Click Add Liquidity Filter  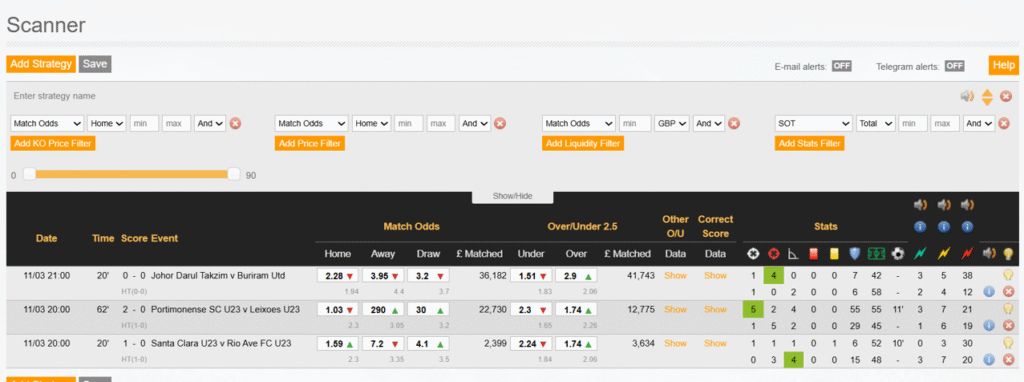583,144
